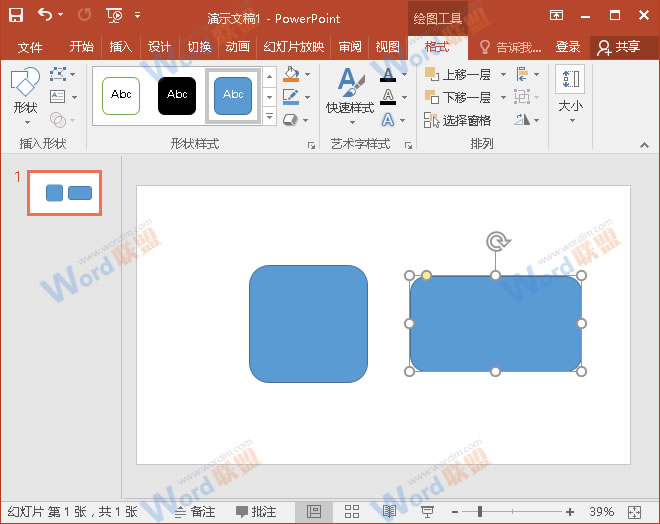Click the 选择窗格 button

[x=458, y=120]
